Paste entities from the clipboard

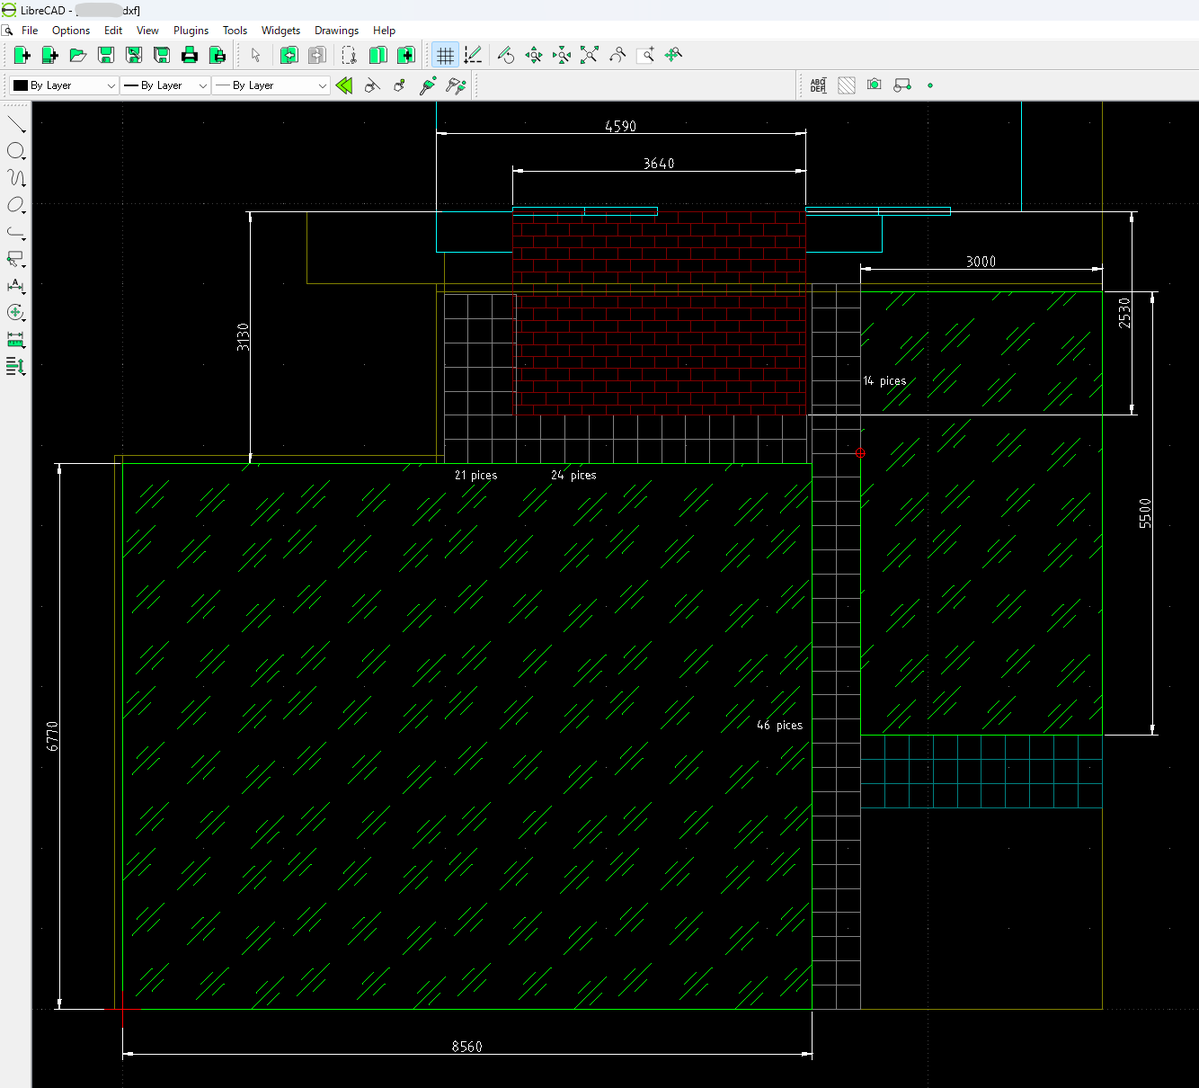(x=406, y=55)
